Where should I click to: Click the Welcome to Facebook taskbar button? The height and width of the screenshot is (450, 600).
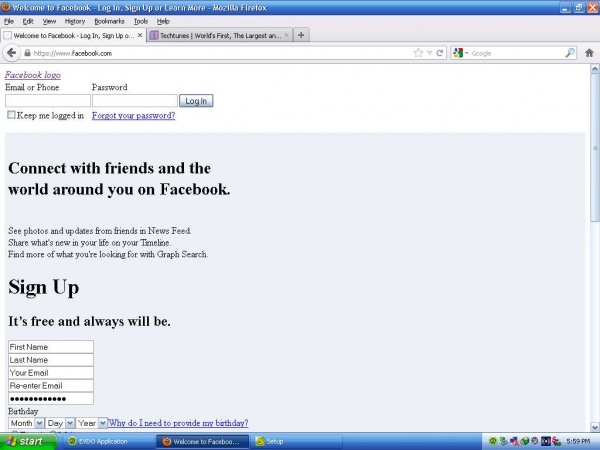tap(203, 441)
